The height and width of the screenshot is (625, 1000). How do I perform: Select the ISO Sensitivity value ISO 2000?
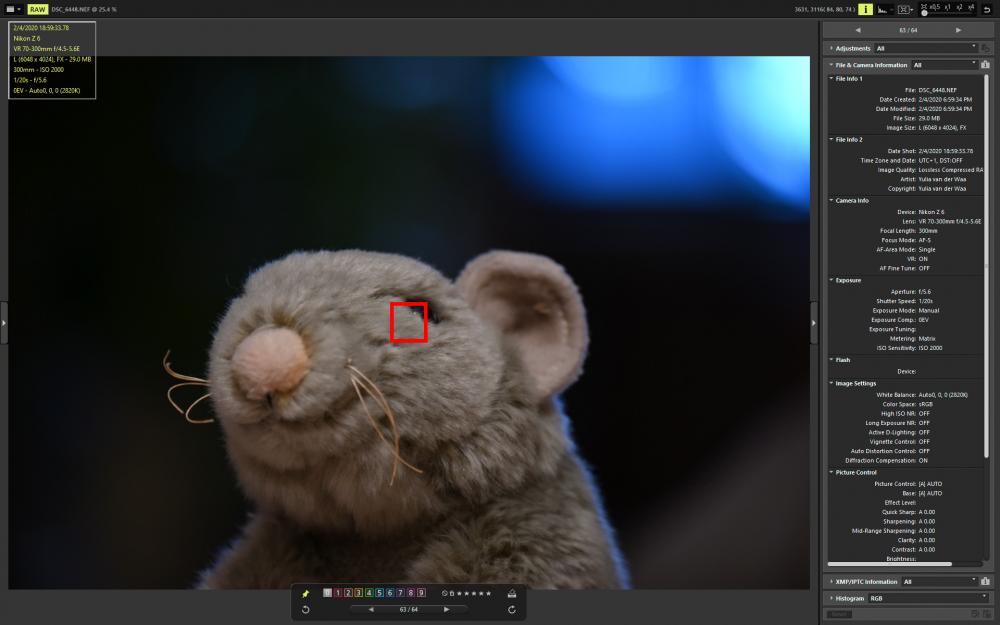coord(930,348)
